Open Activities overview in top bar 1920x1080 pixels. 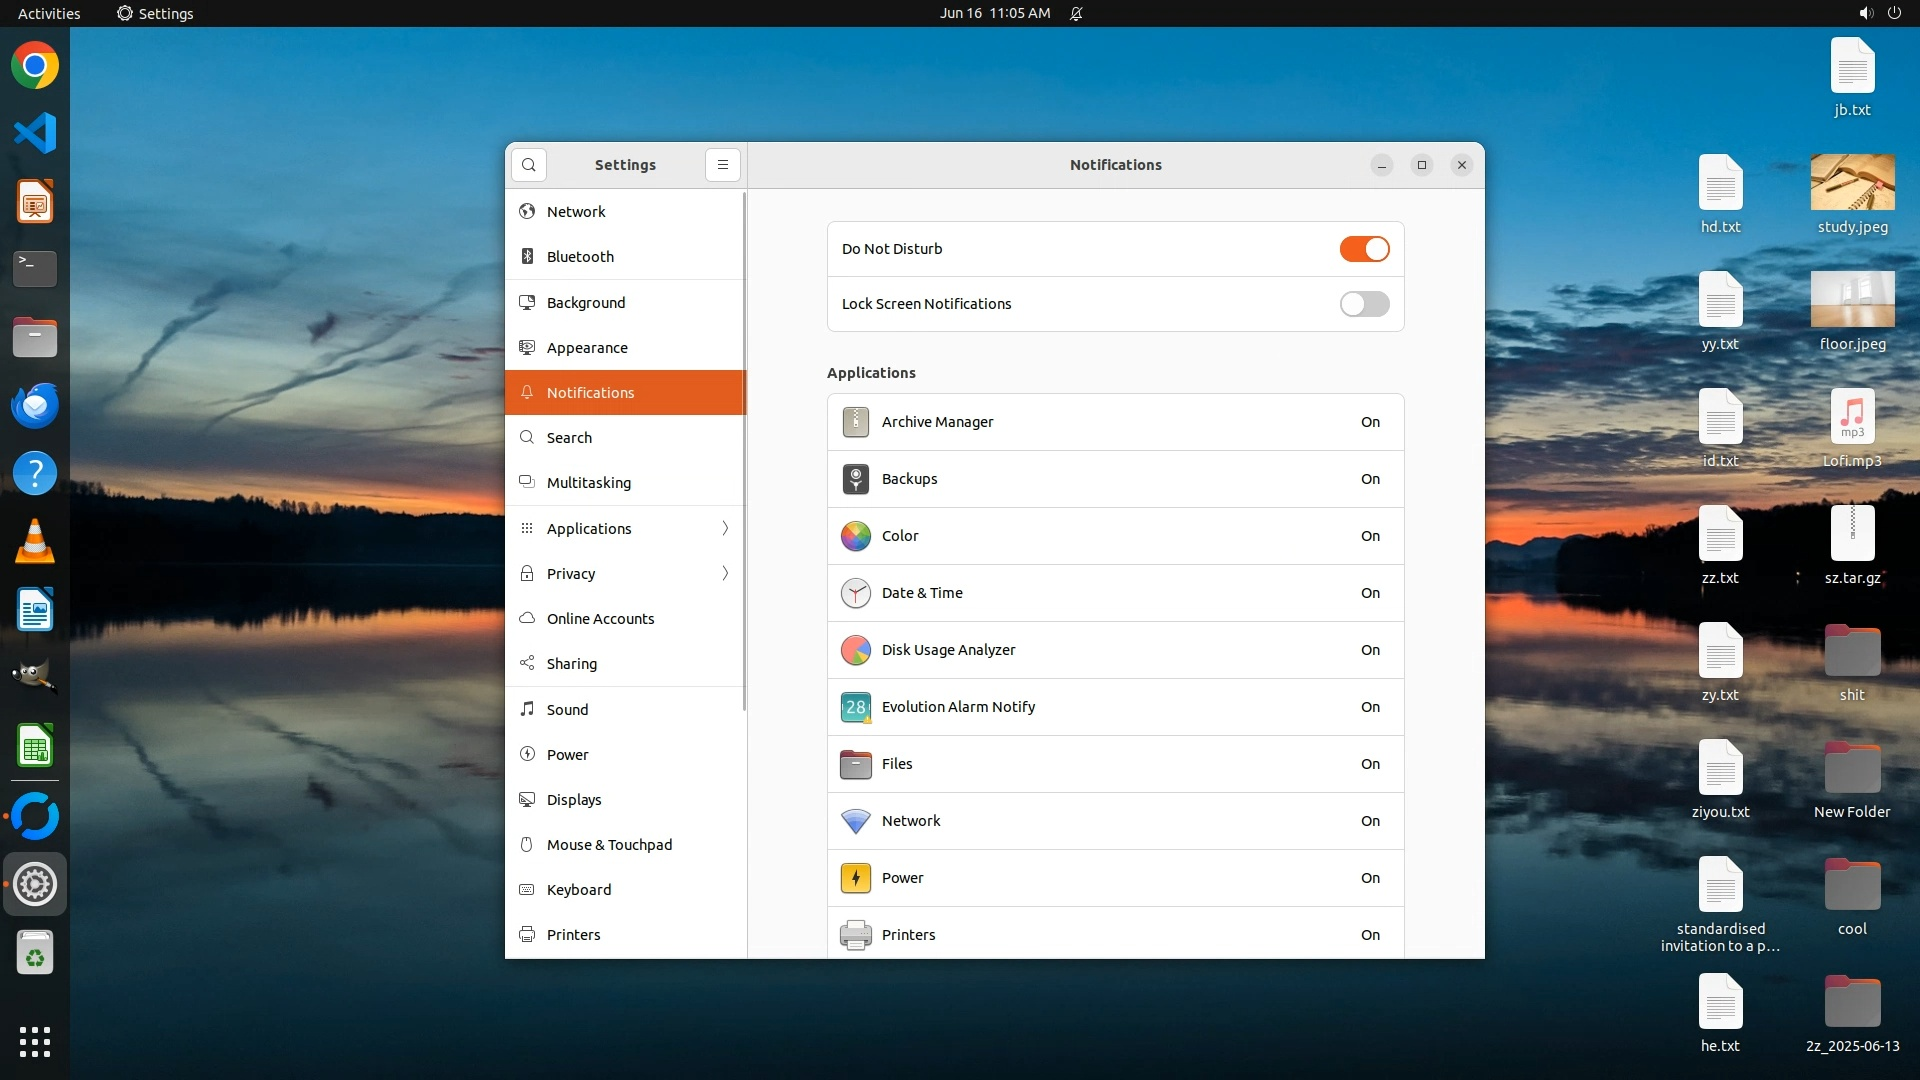49,13
